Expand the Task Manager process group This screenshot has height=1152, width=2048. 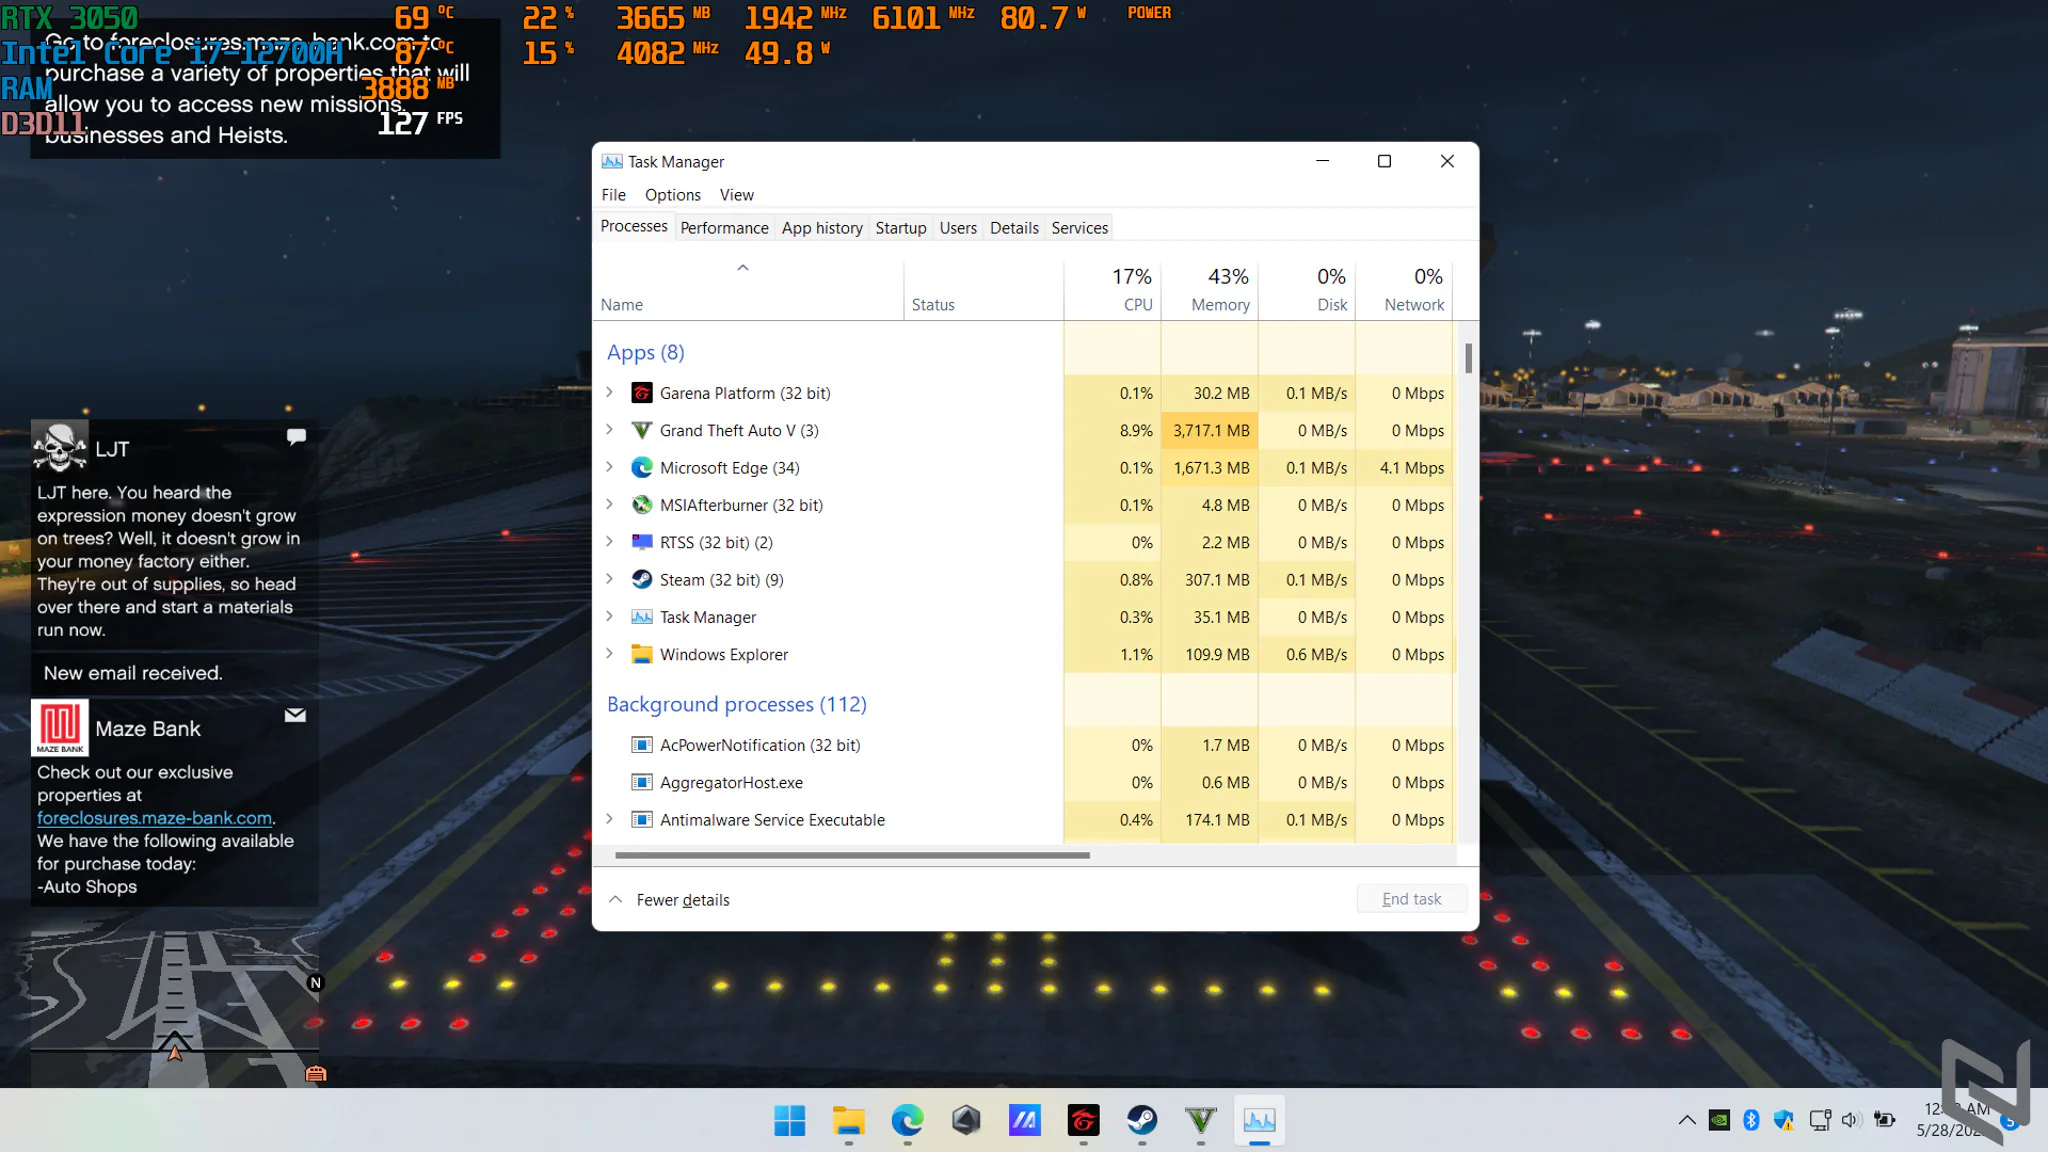609,616
